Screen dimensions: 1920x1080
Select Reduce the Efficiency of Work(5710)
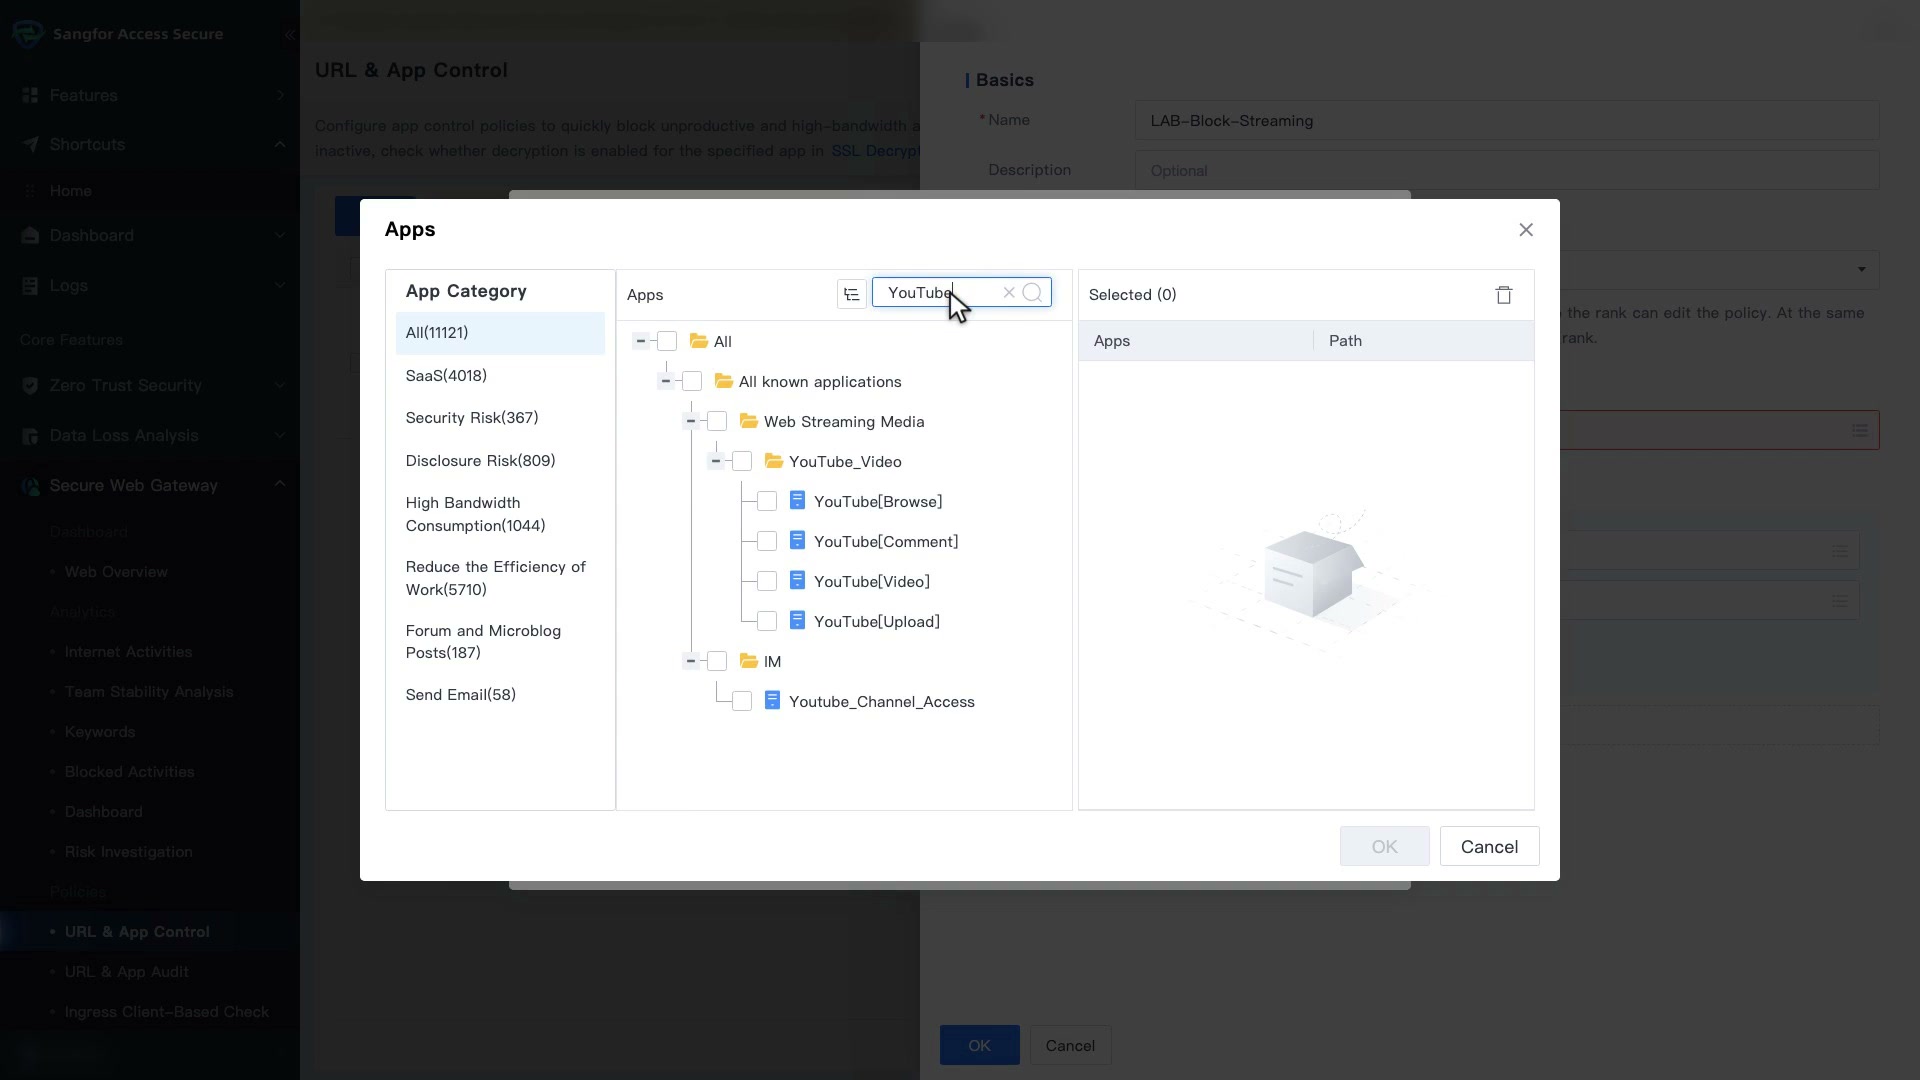pos(500,578)
